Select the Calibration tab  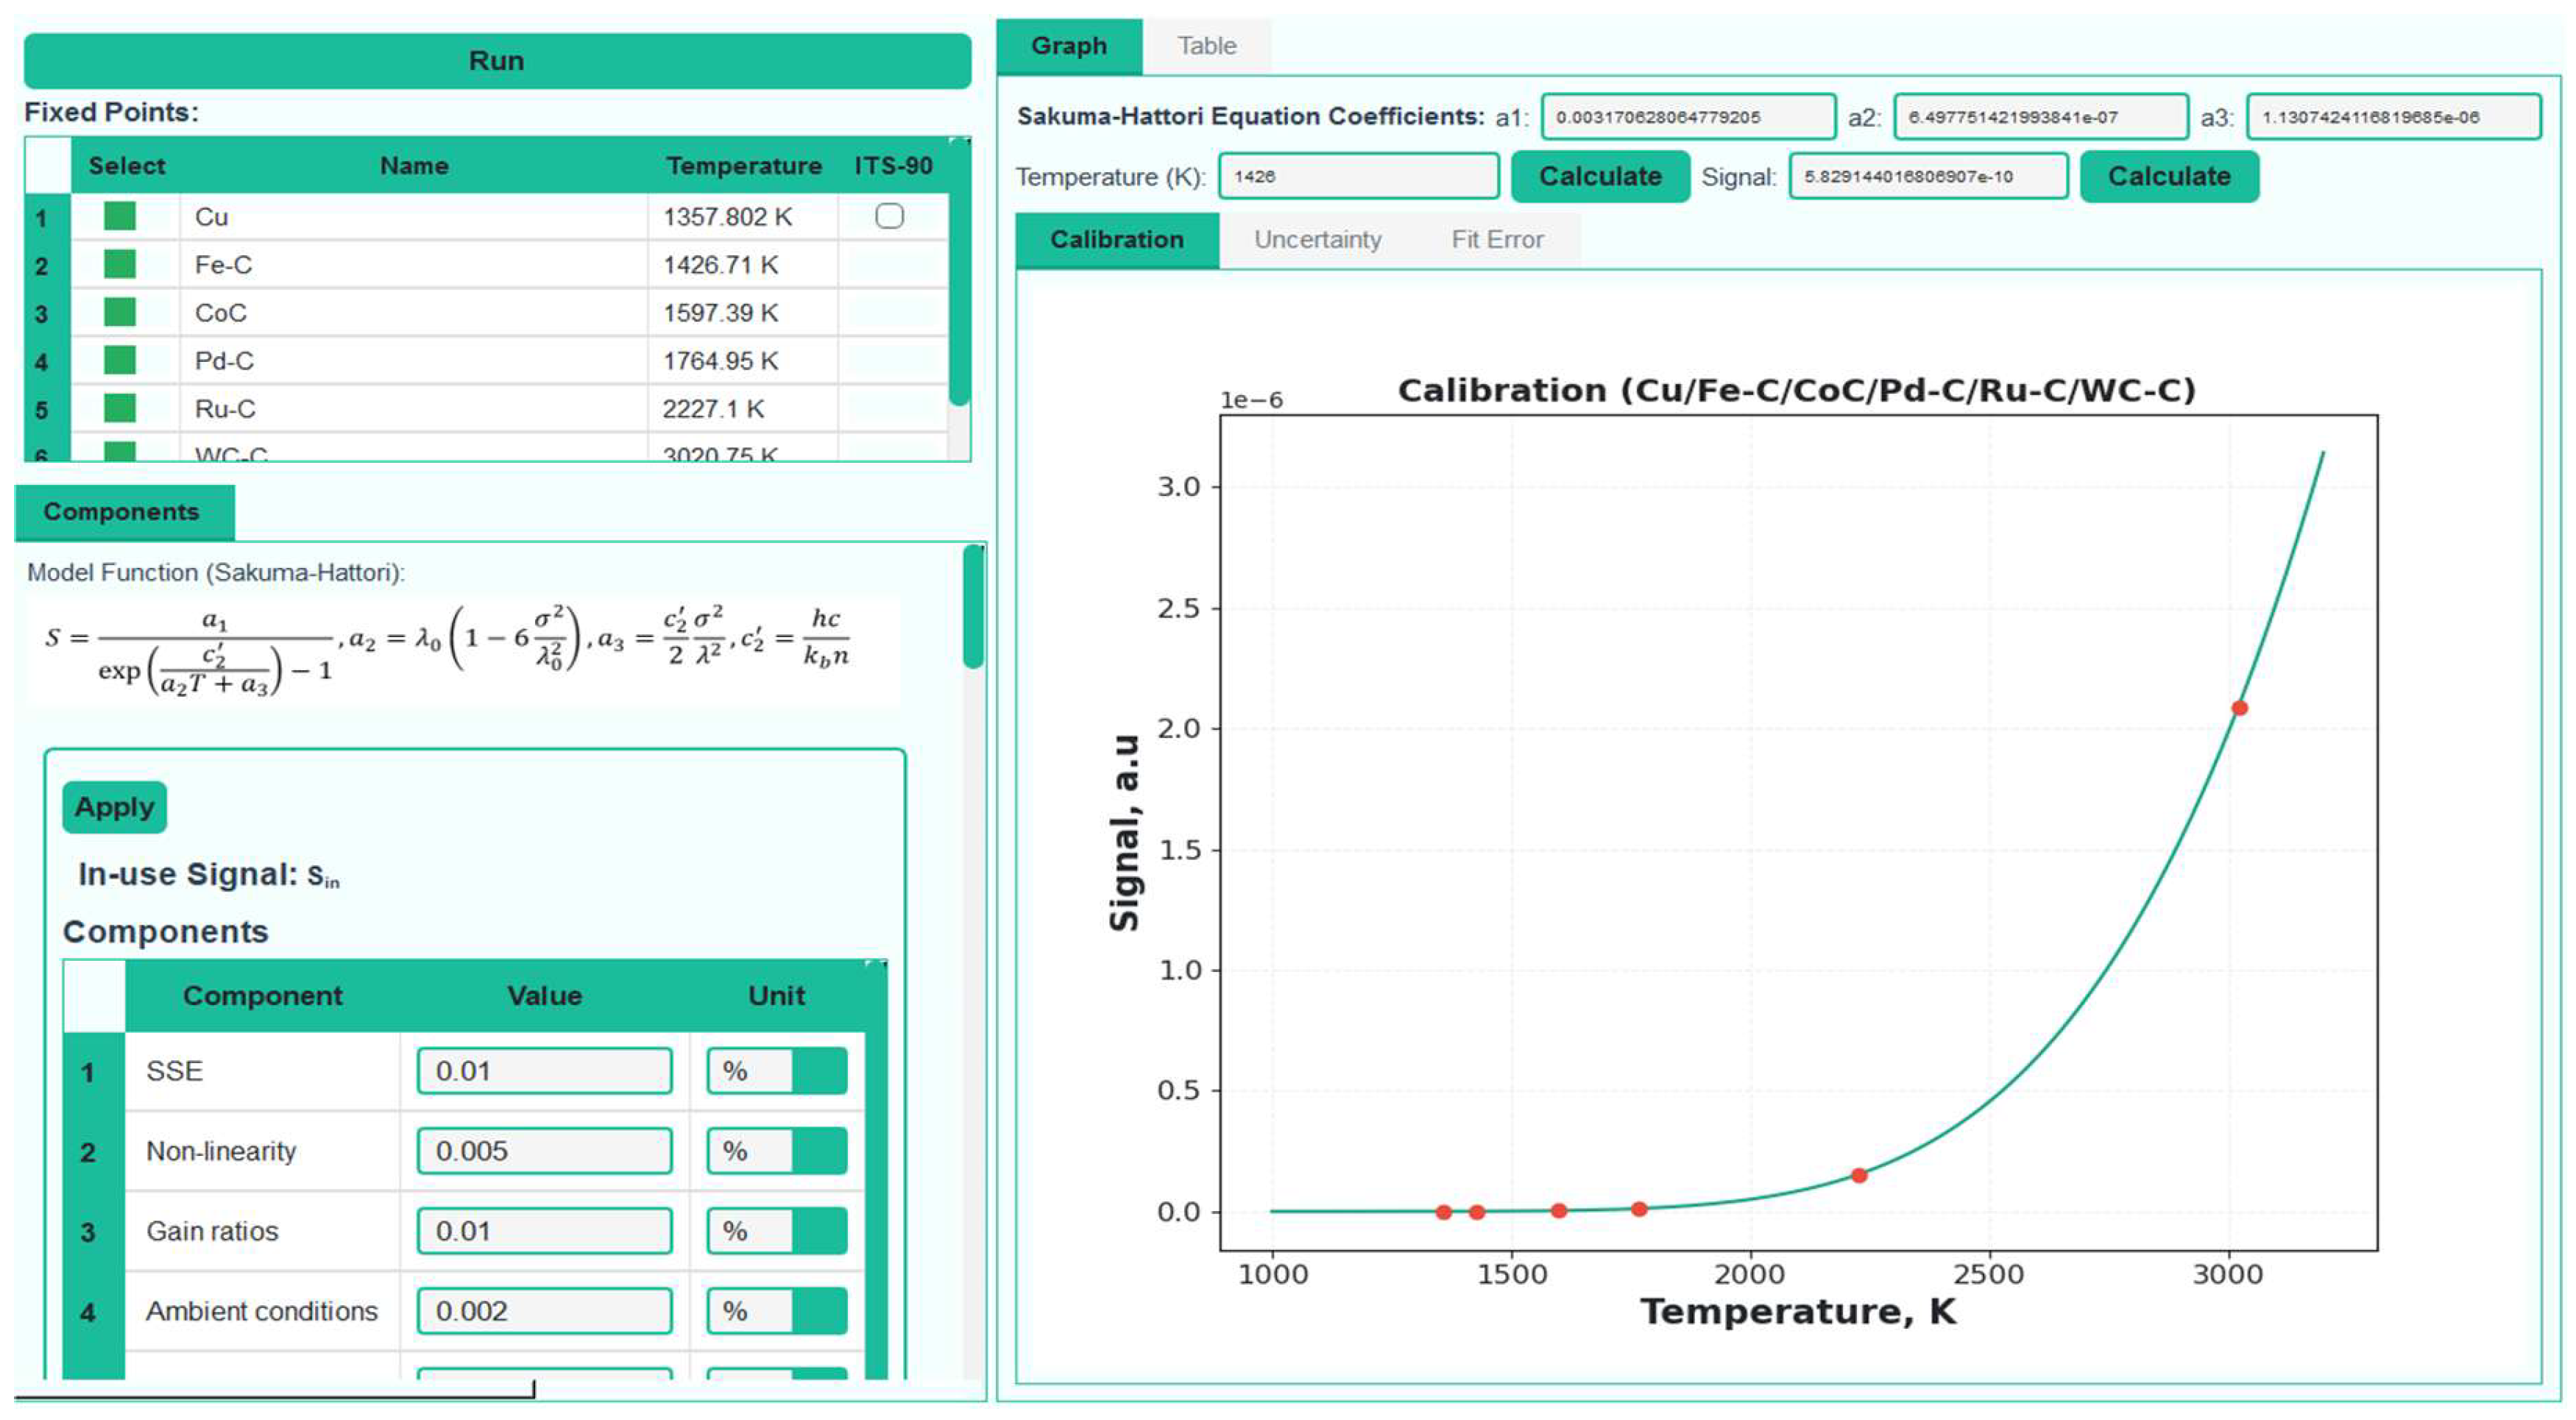[x=1116, y=239]
